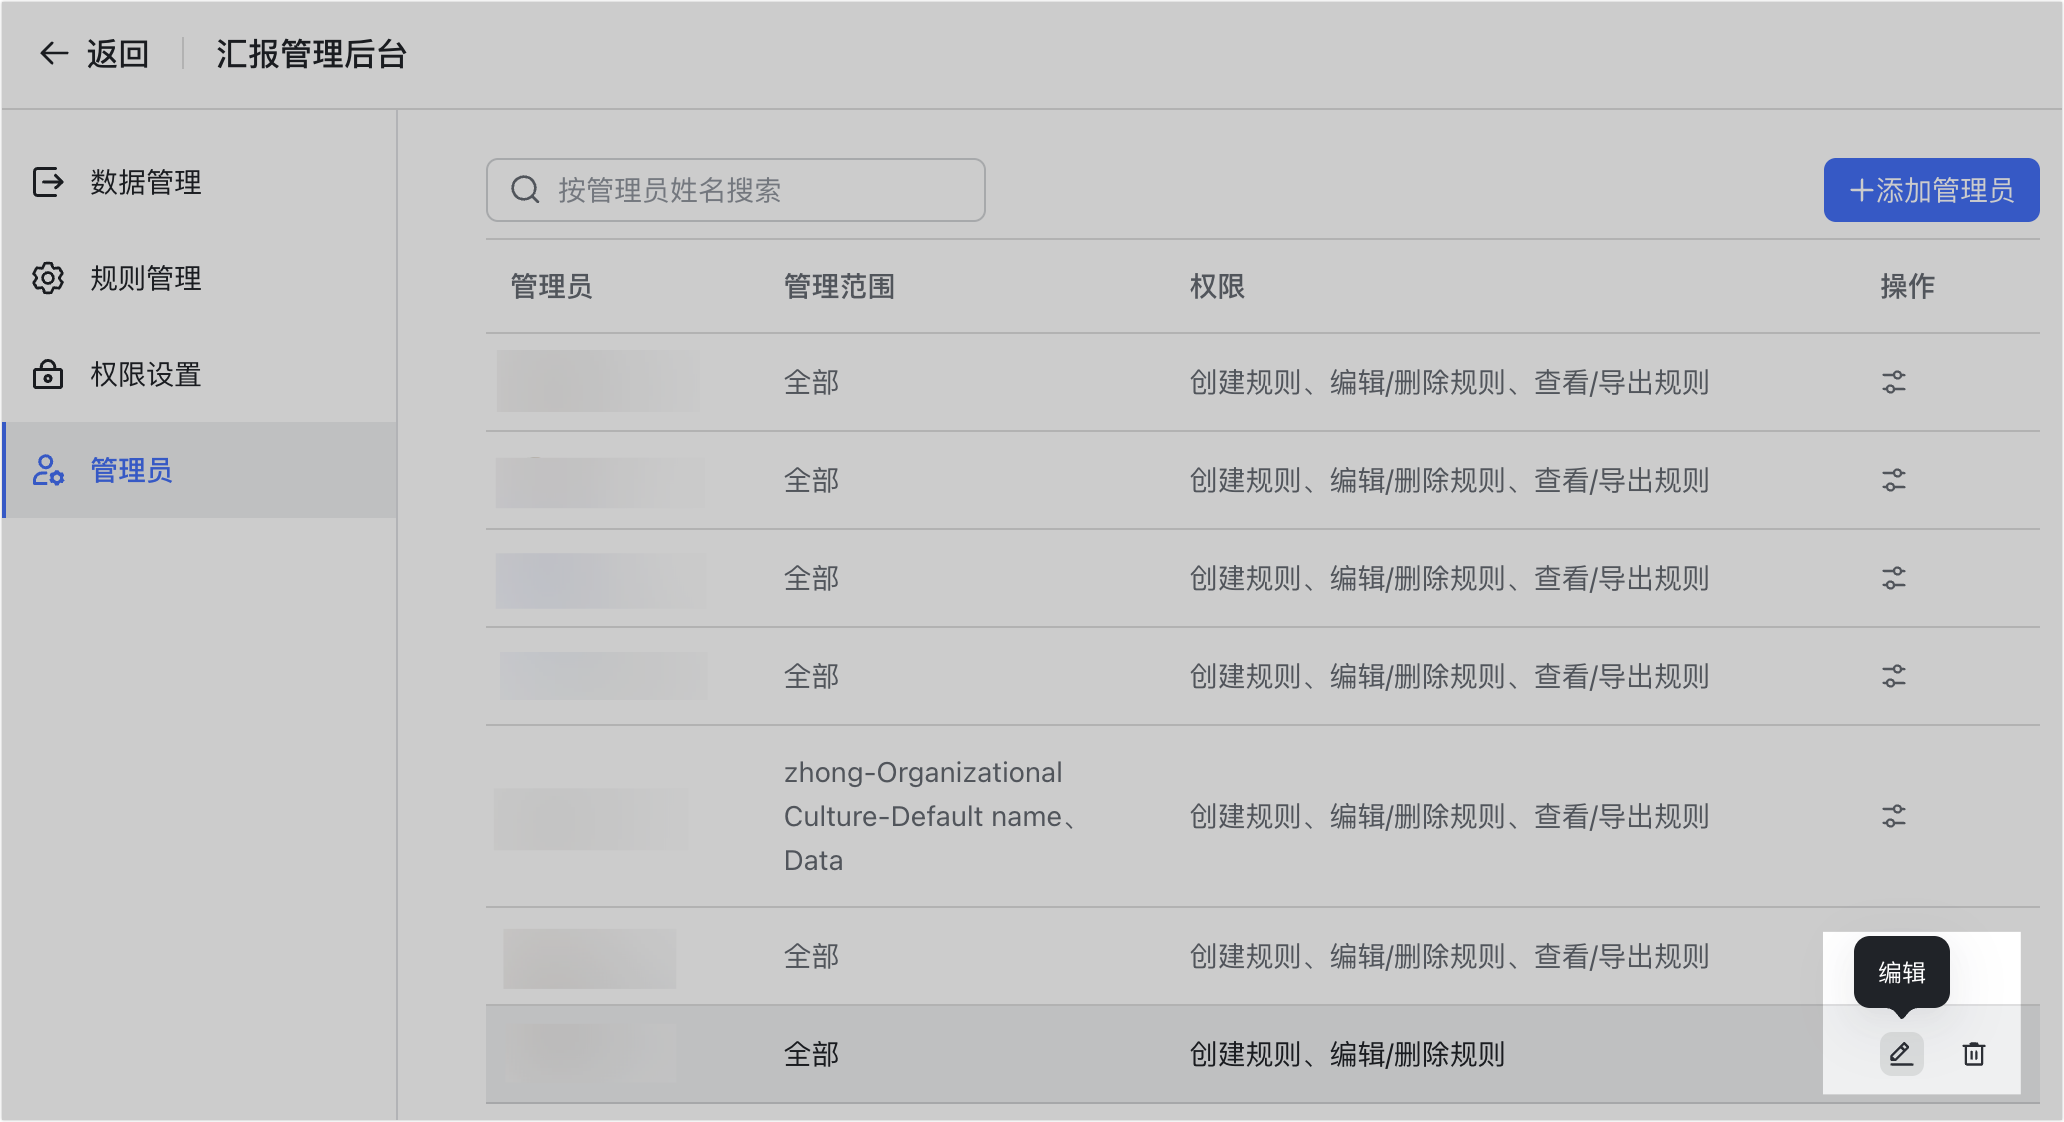Click the back arrow icon
2064x1122 pixels.
[x=53, y=54]
